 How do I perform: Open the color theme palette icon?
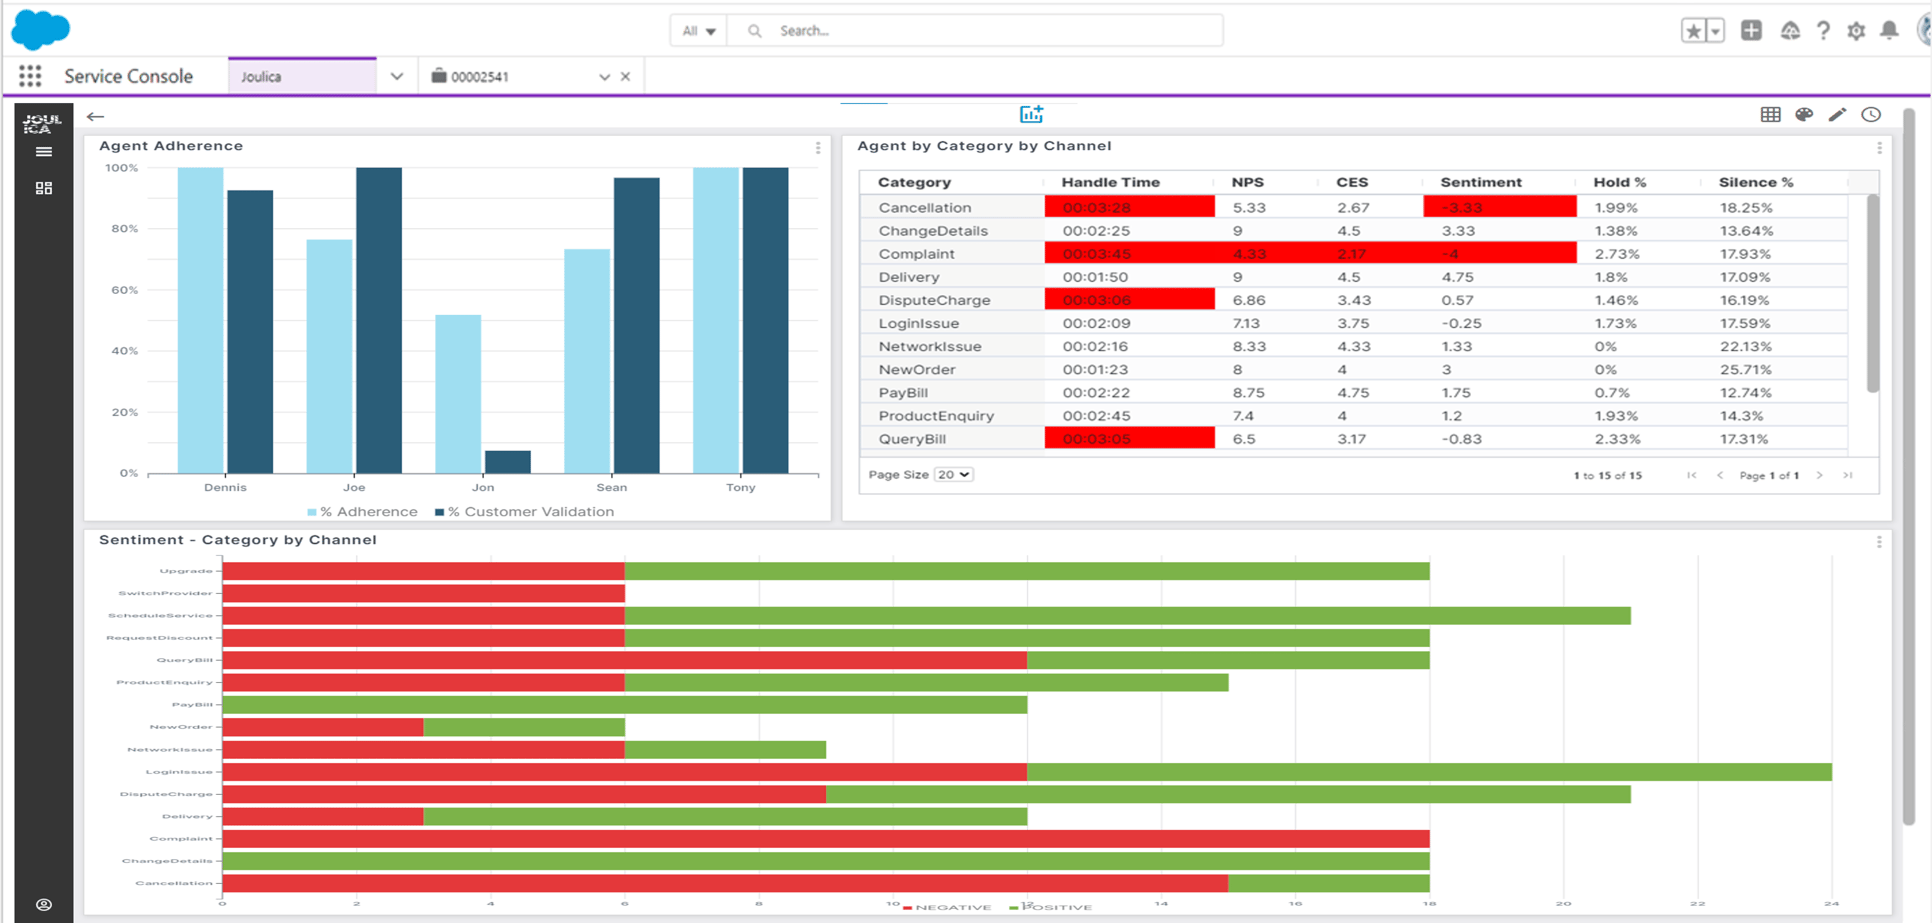1804,115
